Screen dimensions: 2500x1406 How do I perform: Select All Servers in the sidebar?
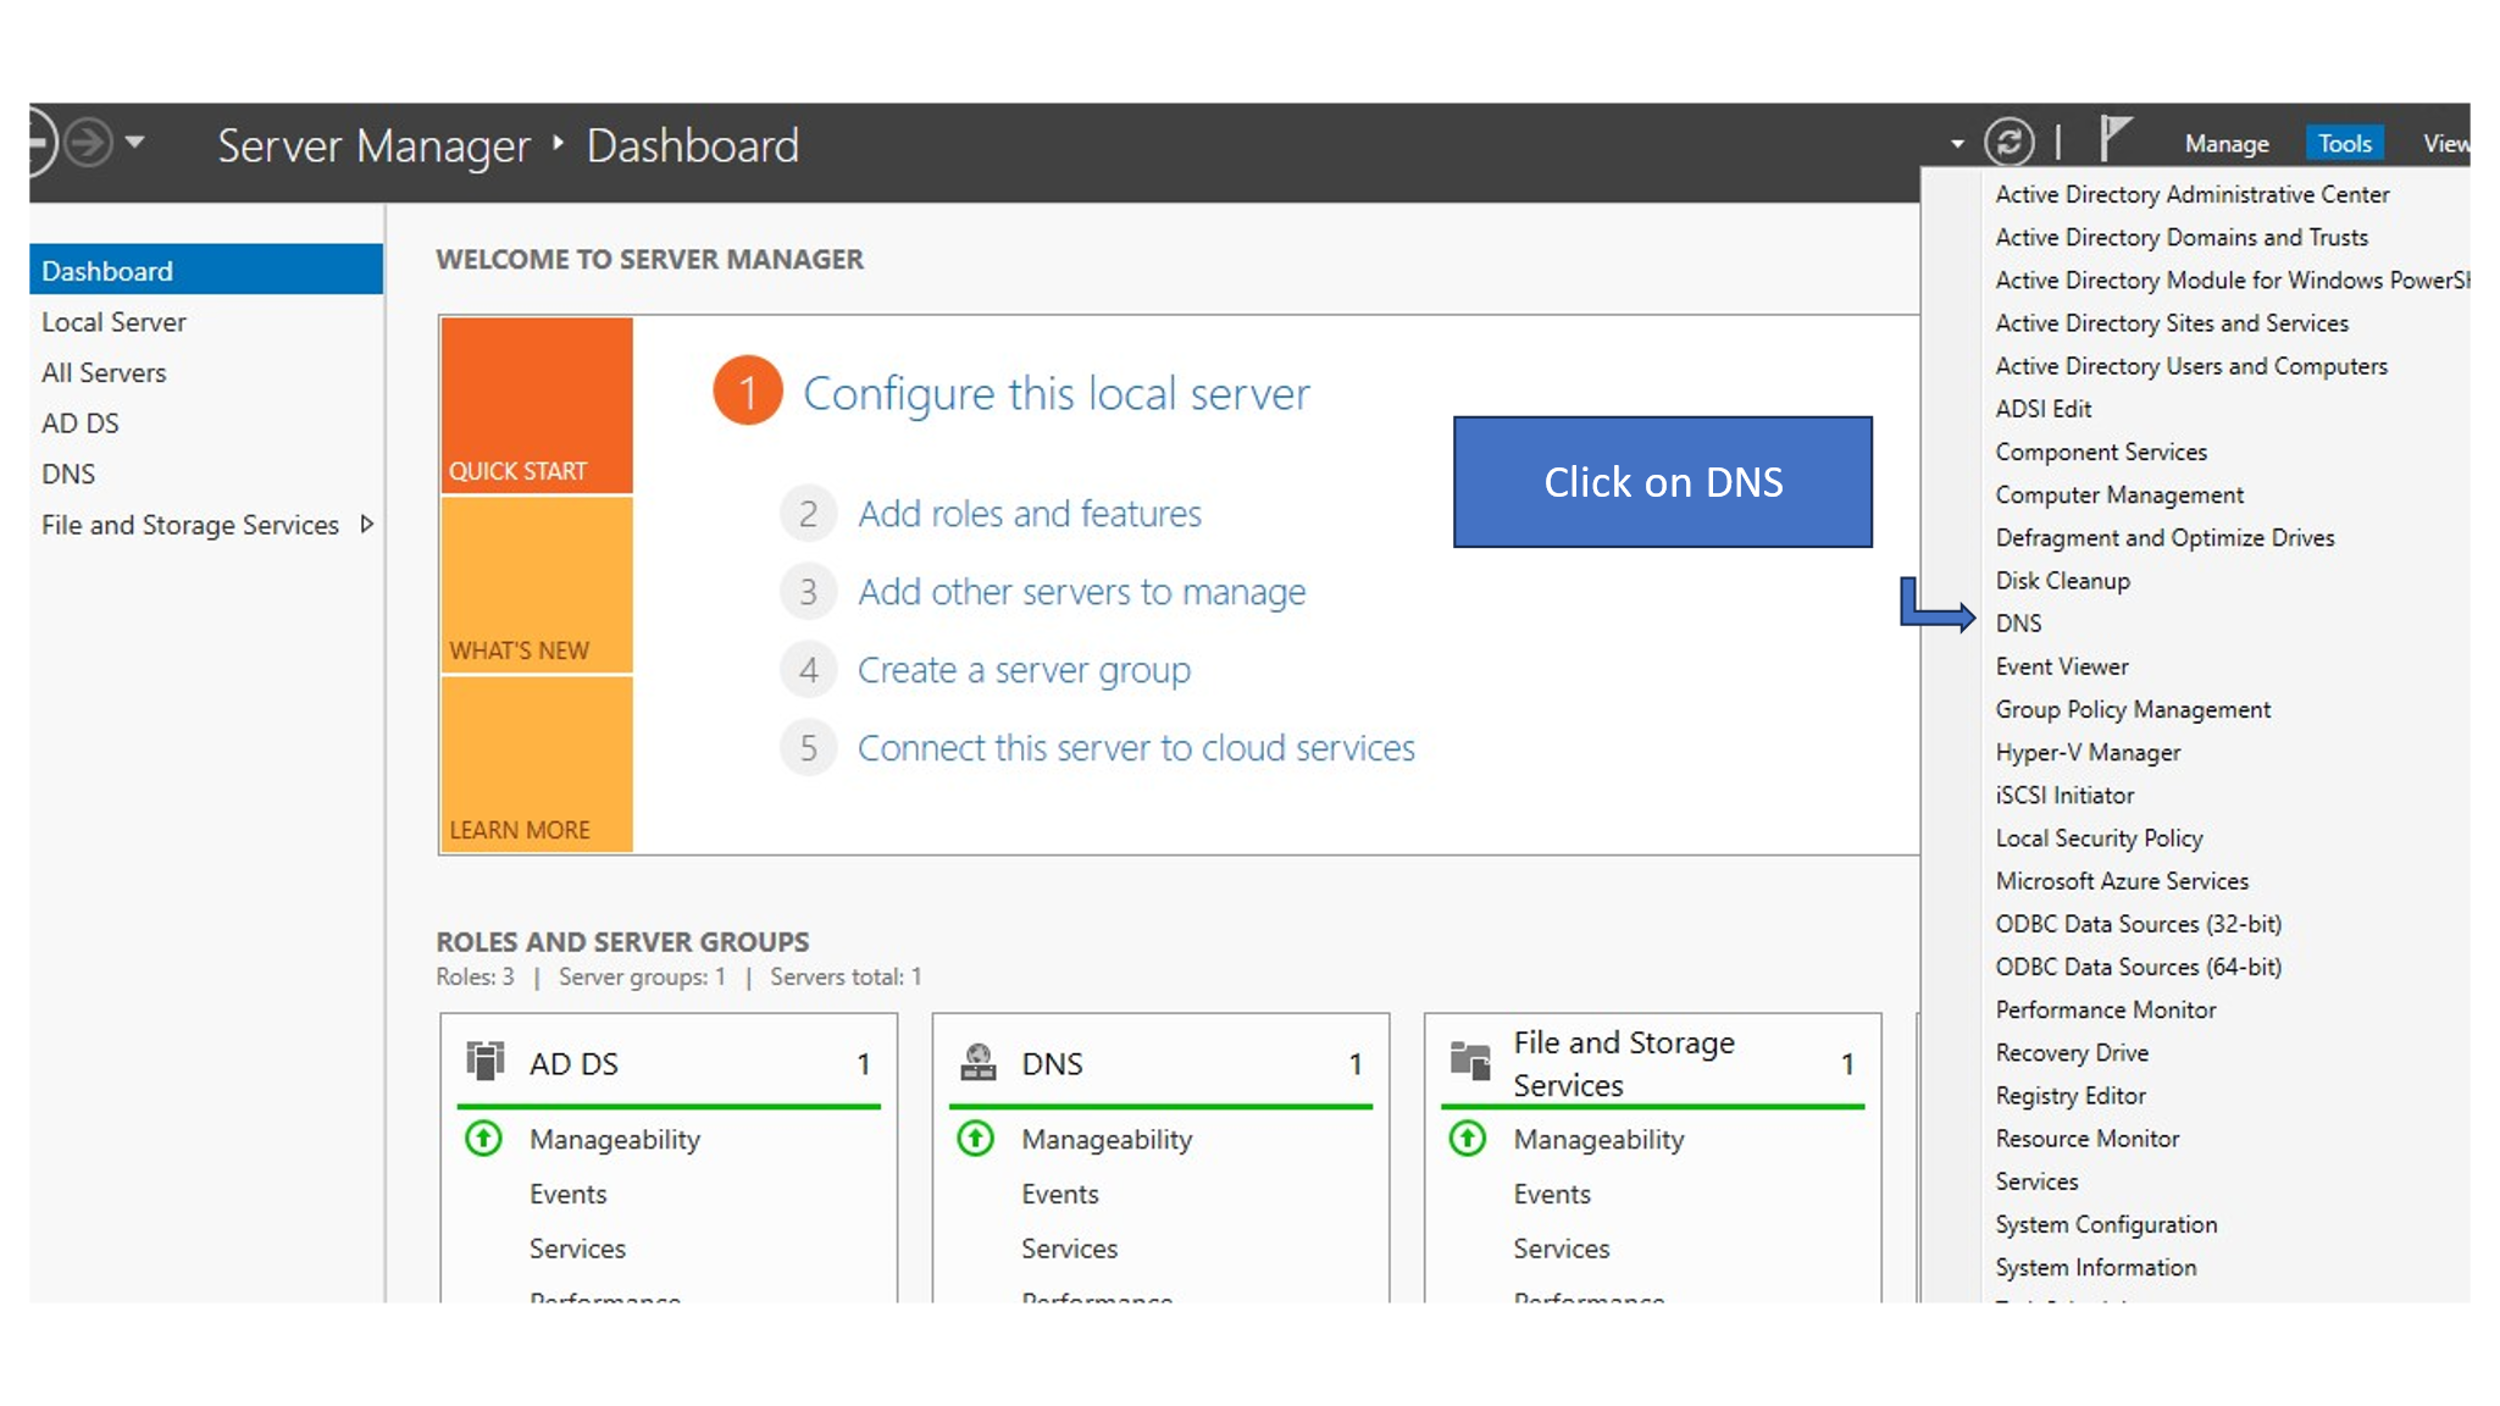coord(103,372)
